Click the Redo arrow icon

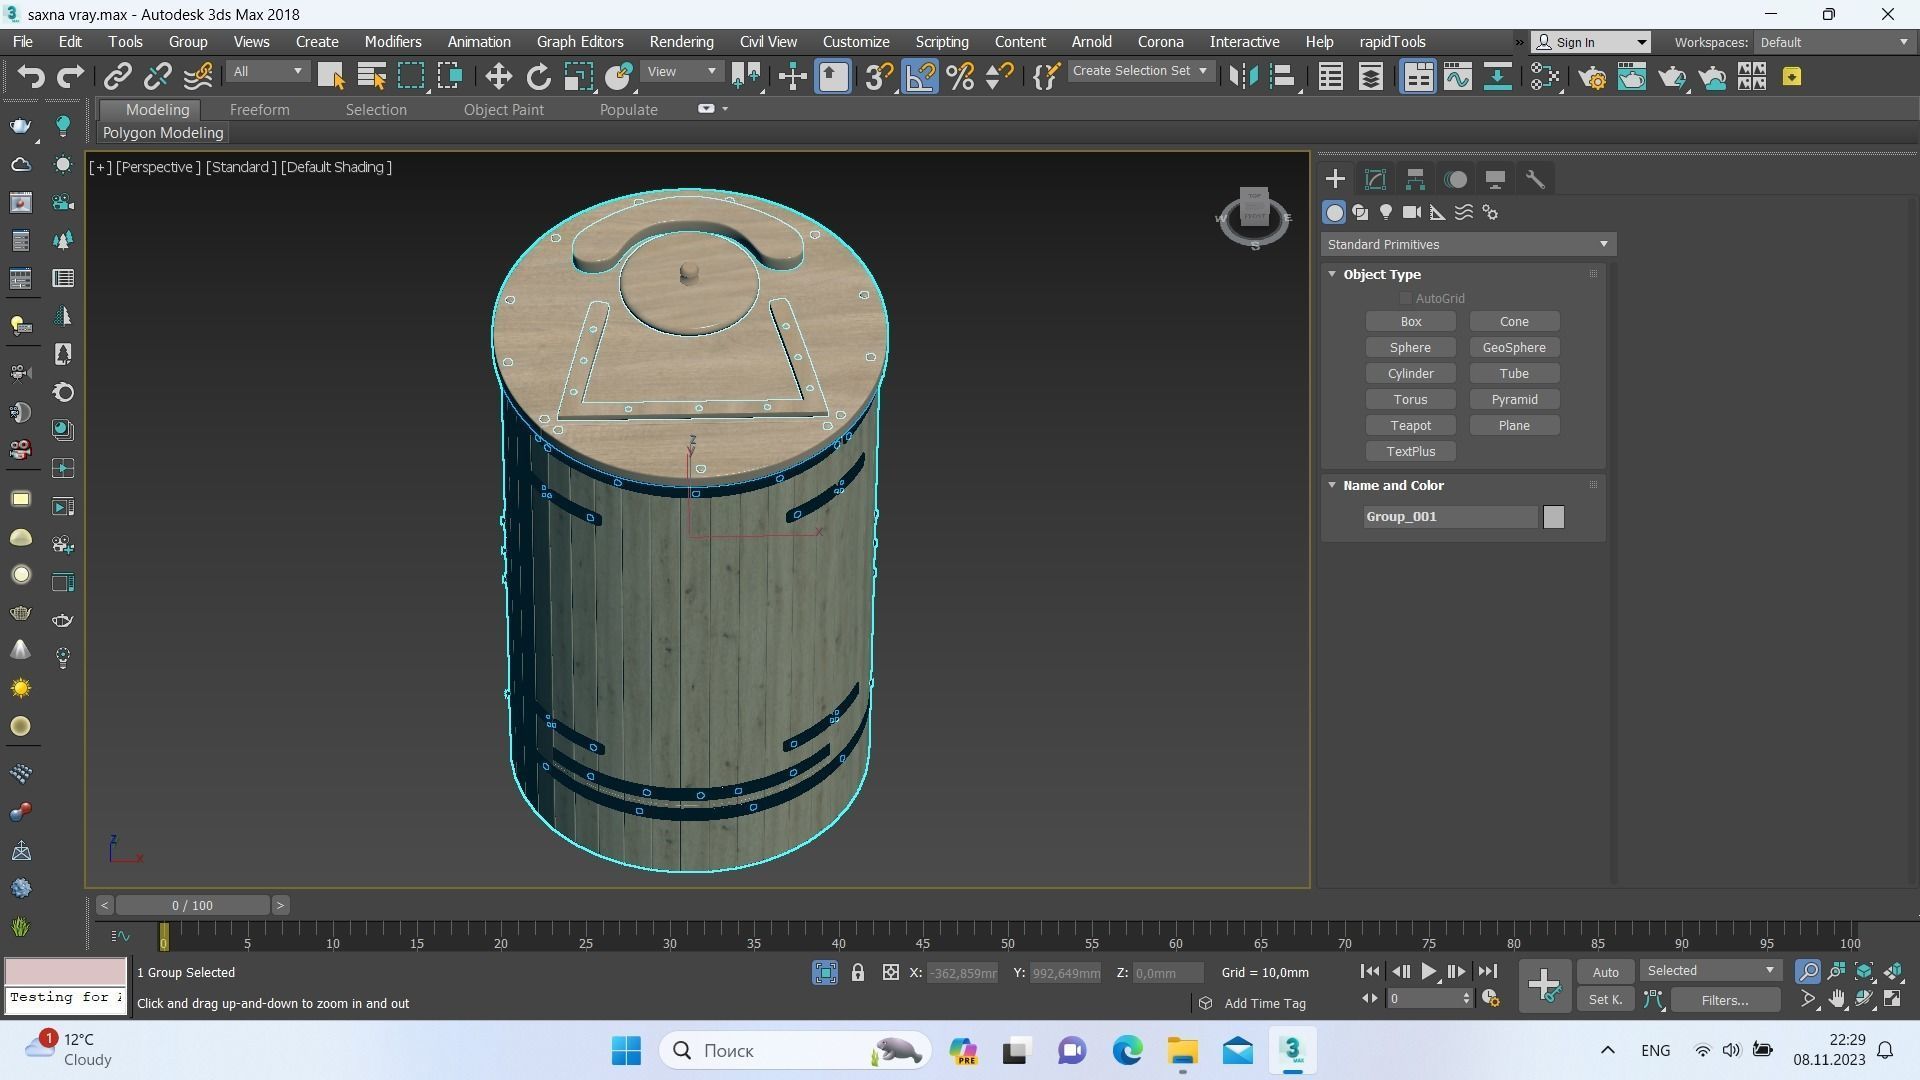[70, 76]
